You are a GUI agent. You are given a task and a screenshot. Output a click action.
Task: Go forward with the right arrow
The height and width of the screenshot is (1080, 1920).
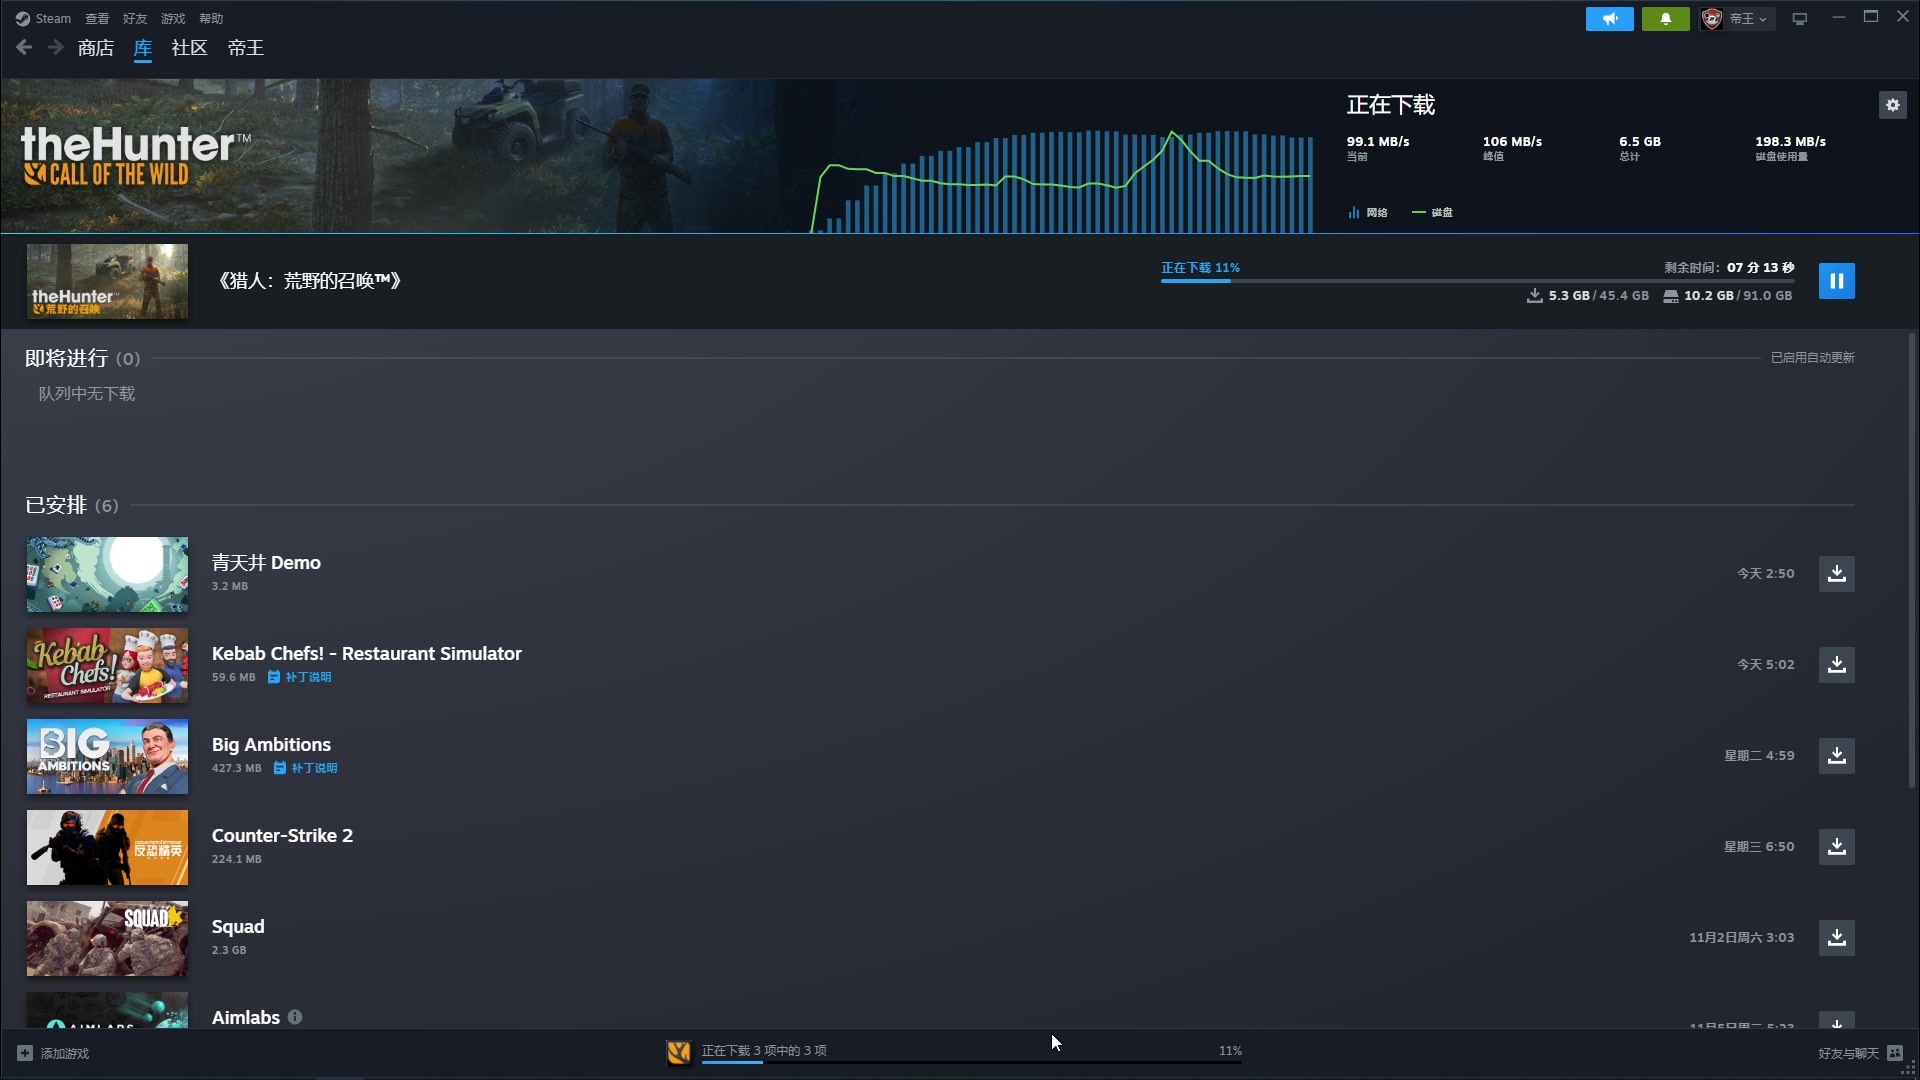(56, 47)
